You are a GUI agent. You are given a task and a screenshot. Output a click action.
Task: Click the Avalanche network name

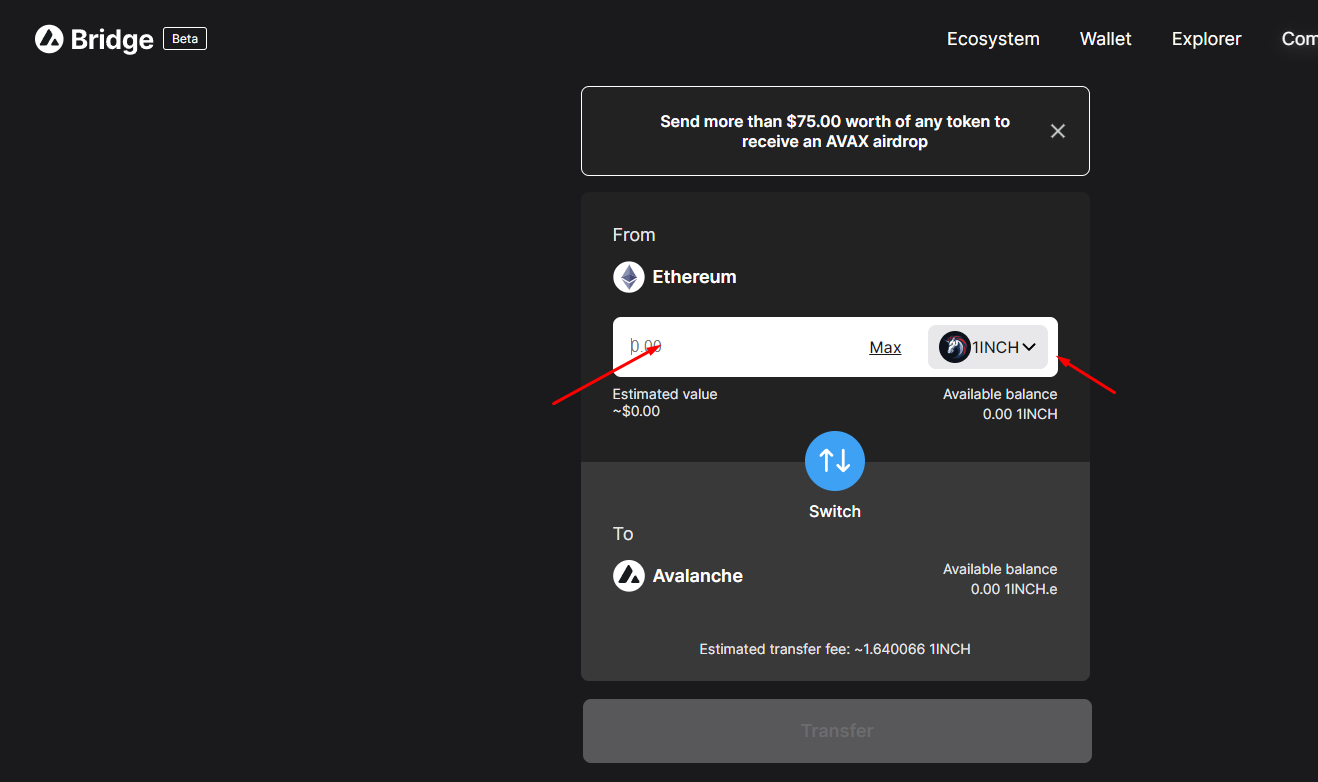point(698,576)
